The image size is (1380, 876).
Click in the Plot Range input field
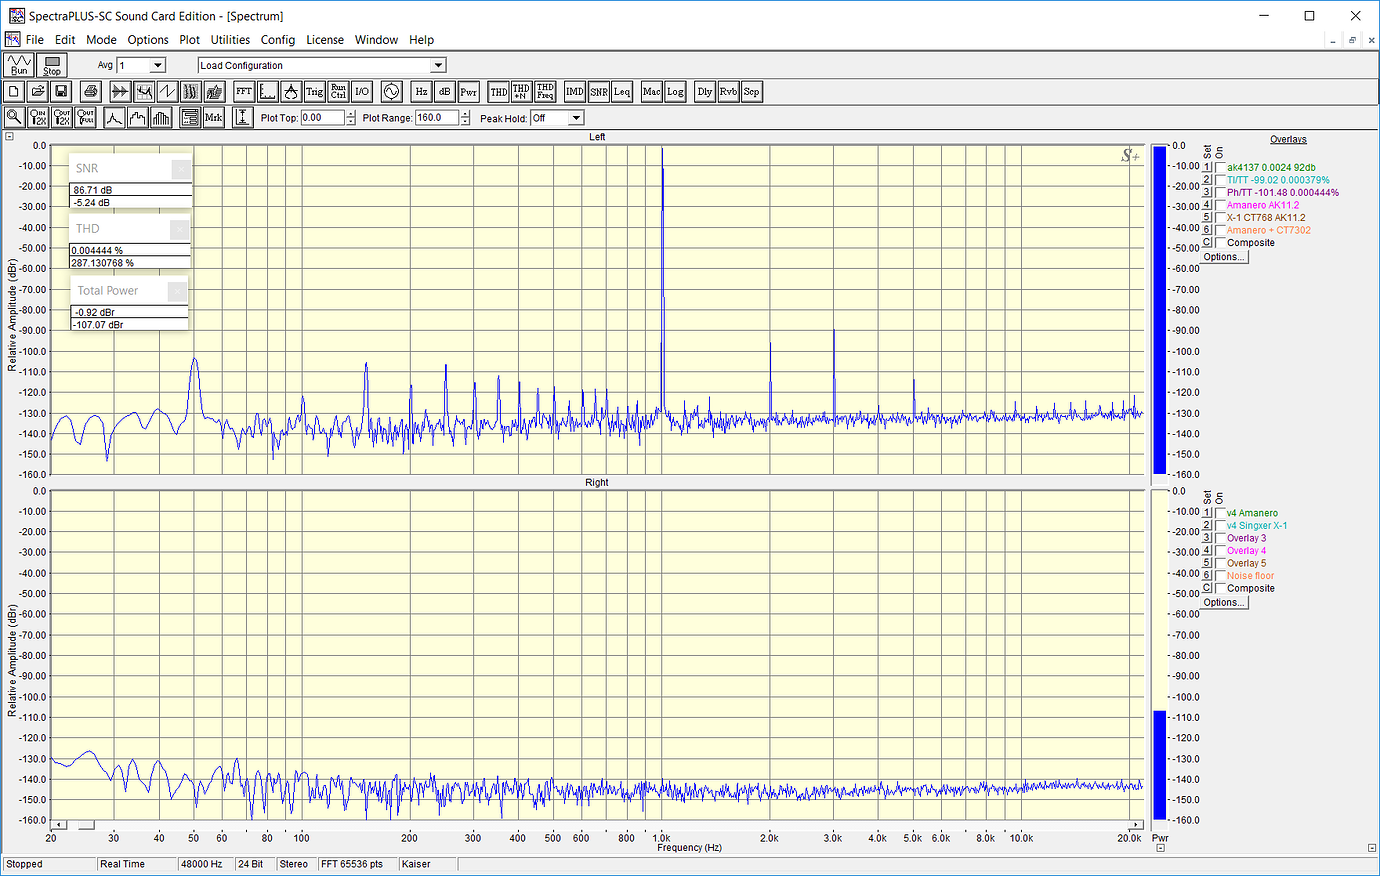(x=437, y=118)
